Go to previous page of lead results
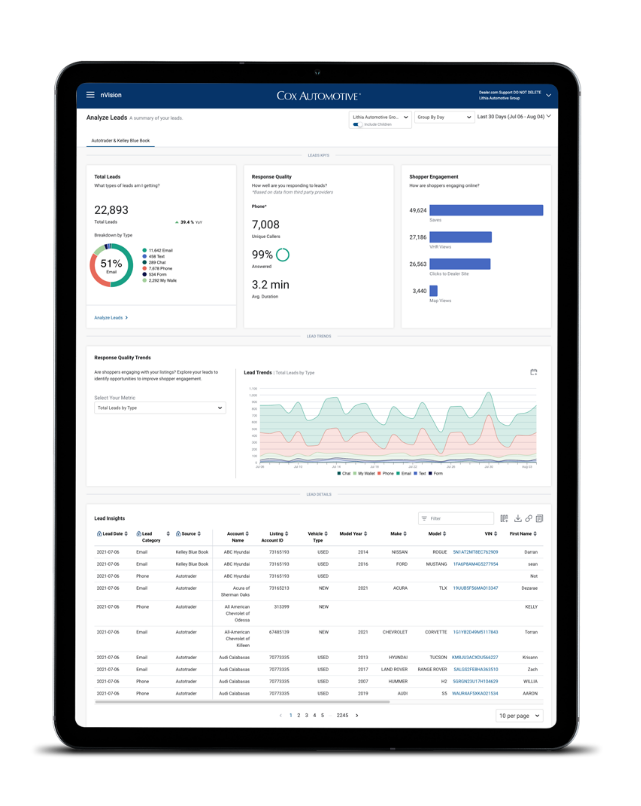Viewport: 641px width, 806px height. pos(280,715)
